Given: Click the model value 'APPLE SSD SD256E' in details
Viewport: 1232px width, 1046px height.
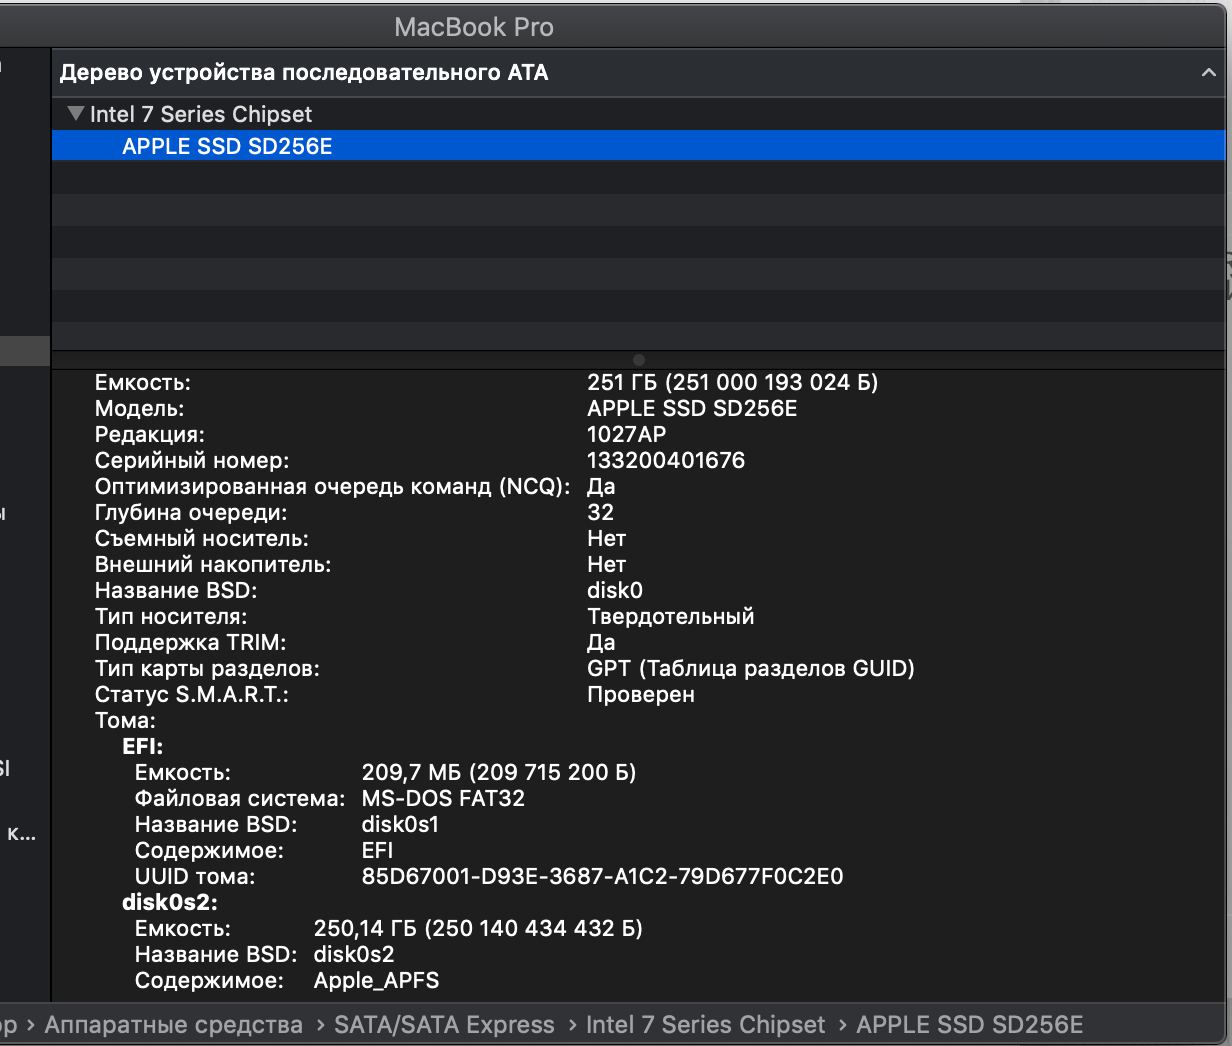Looking at the screenshot, I should [x=692, y=409].
